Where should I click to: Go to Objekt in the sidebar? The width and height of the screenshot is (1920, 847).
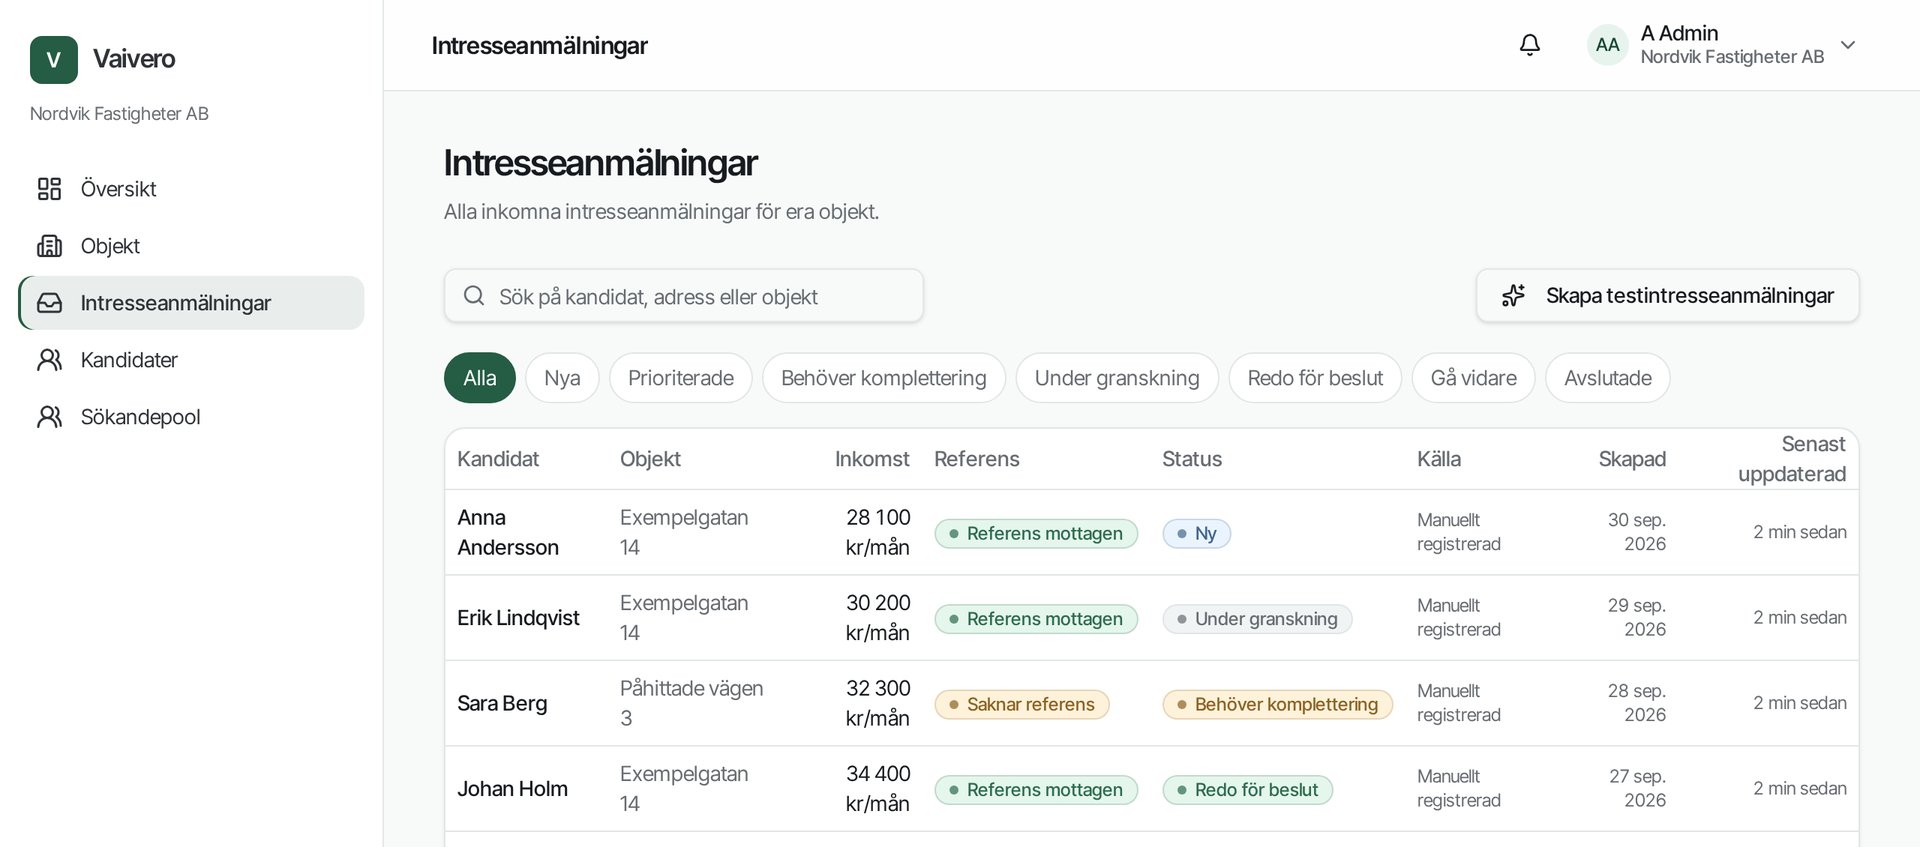(191, 246)
